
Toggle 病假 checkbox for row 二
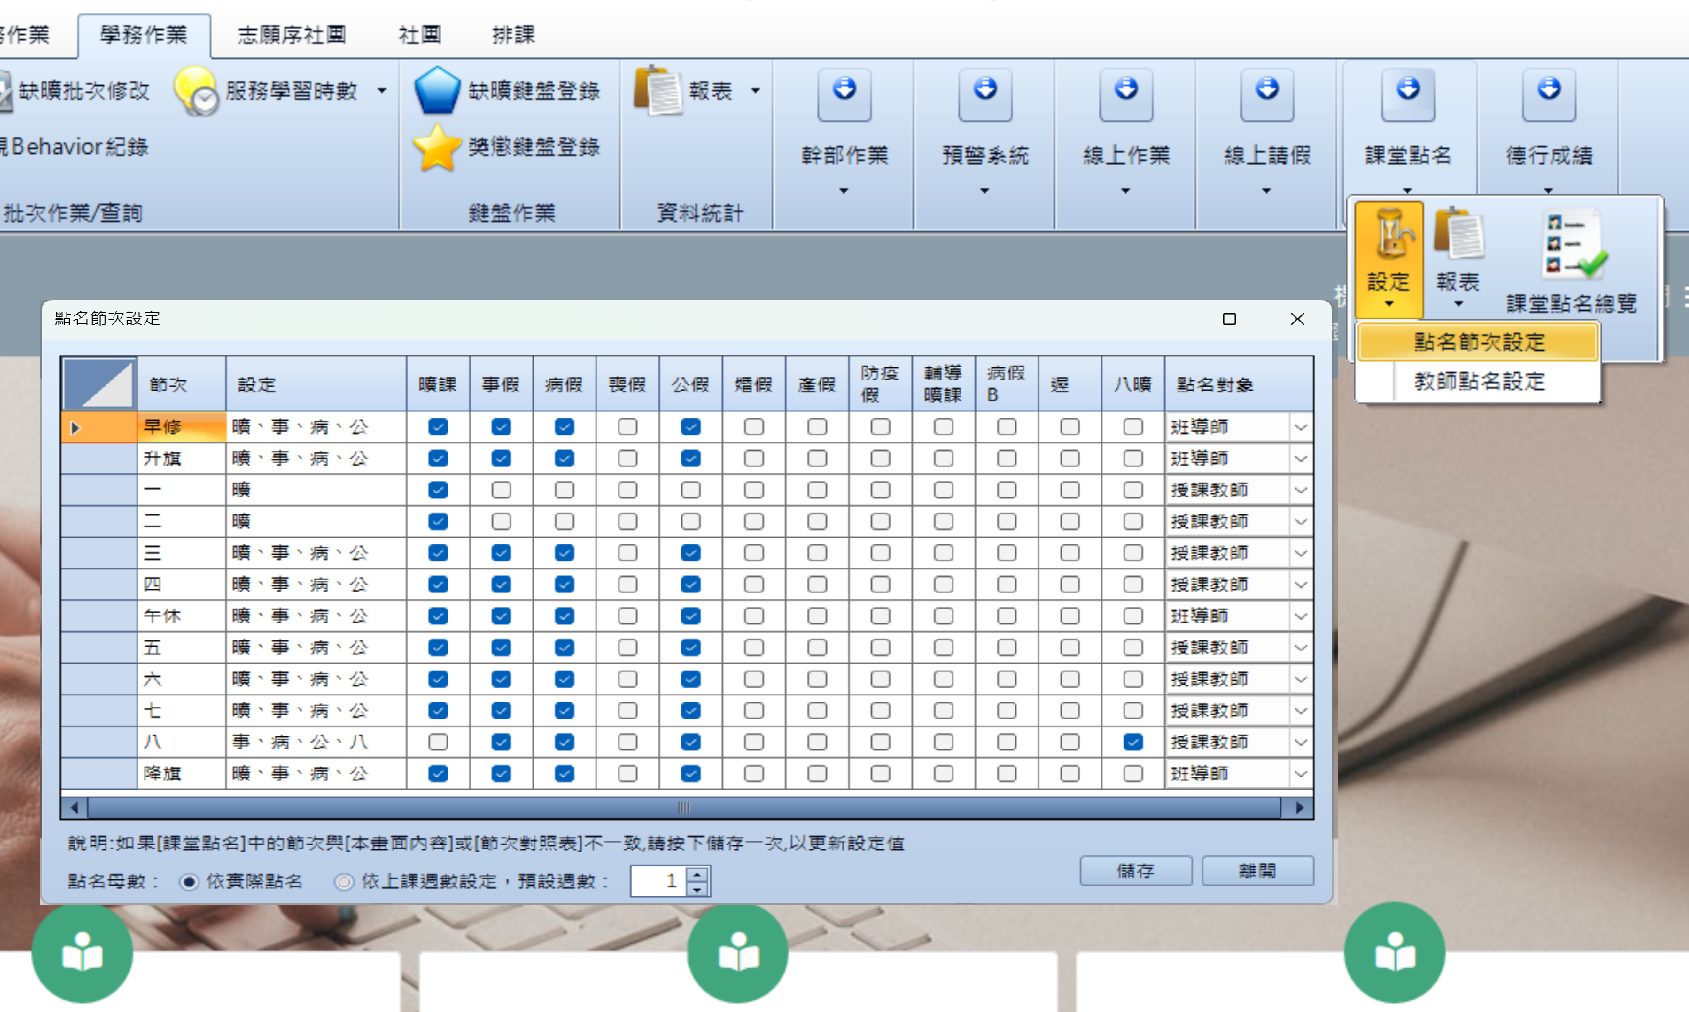coord(564,521)
